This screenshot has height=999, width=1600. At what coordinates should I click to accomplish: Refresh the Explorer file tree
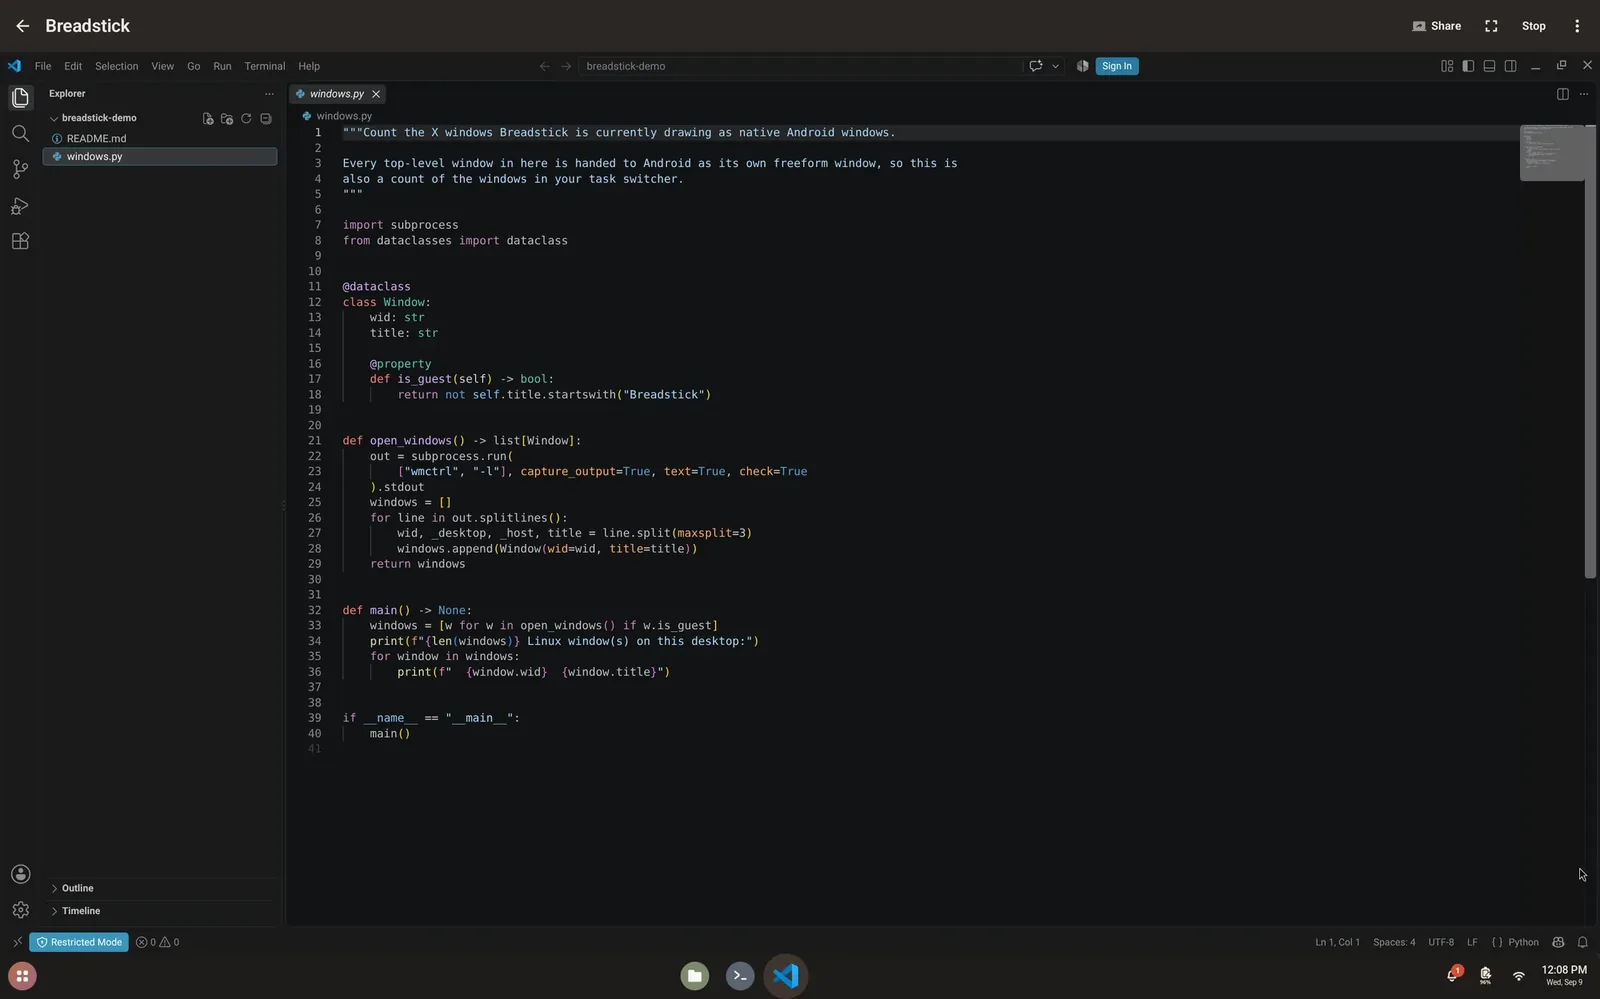[x=246, y=118]
